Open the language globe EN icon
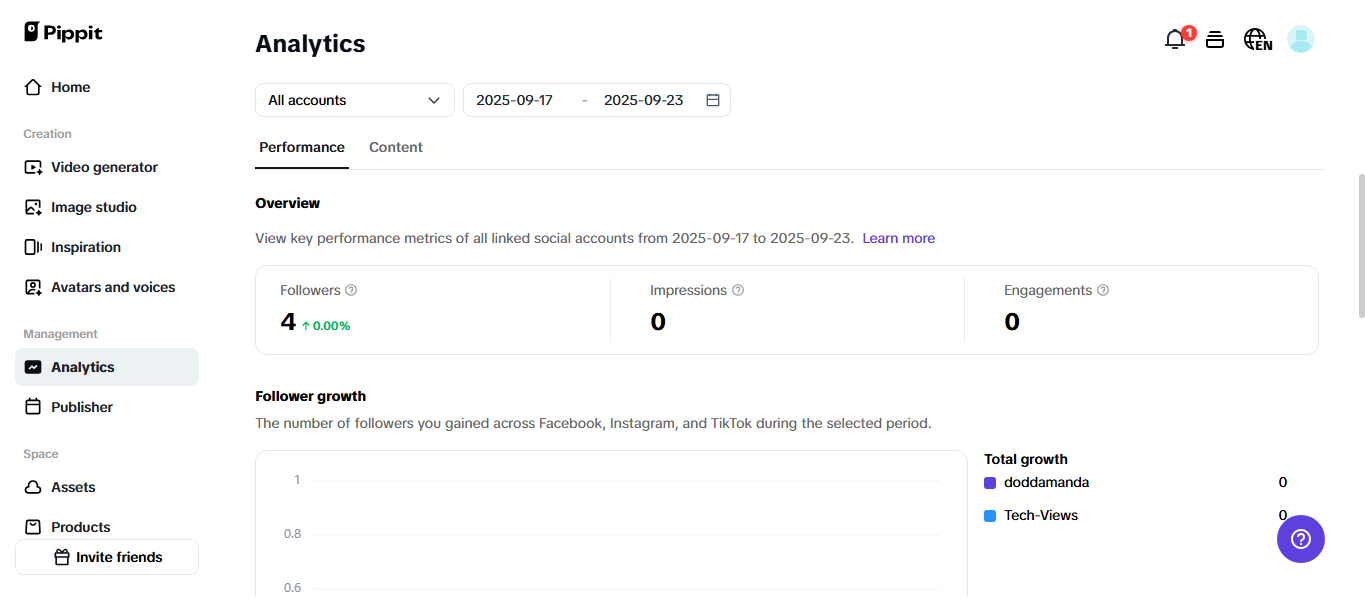 coord(1257,40)
